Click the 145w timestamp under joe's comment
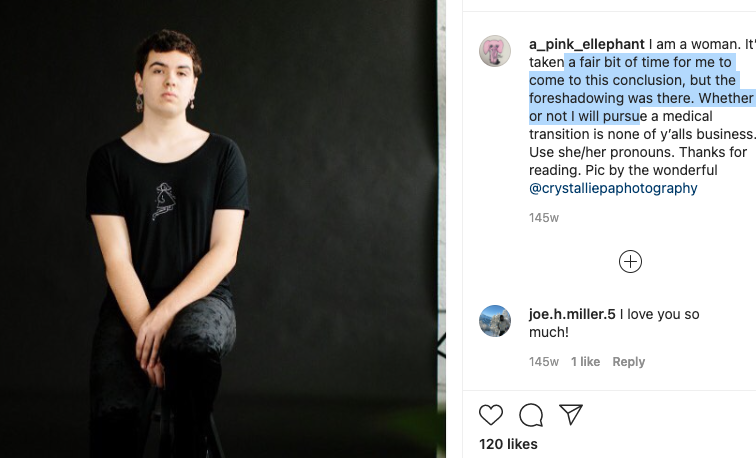This screenshot has height=458, width=756. pos(543,362)
